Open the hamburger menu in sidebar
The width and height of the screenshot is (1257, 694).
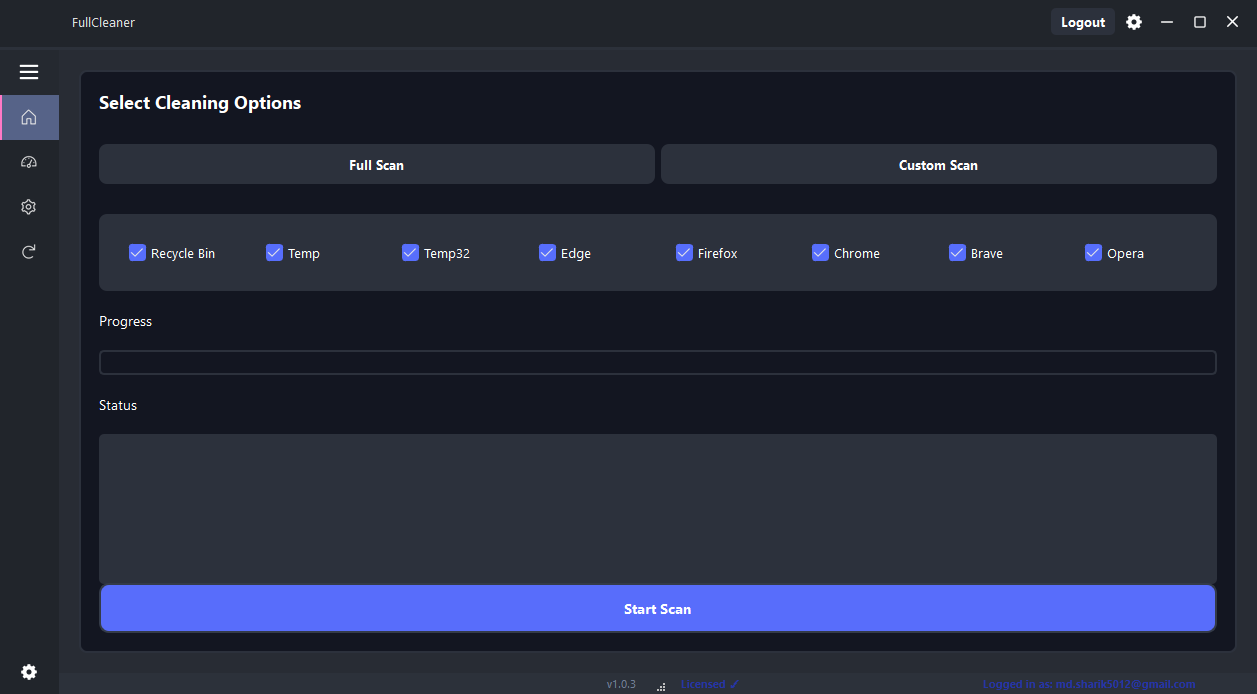(29, 72)
